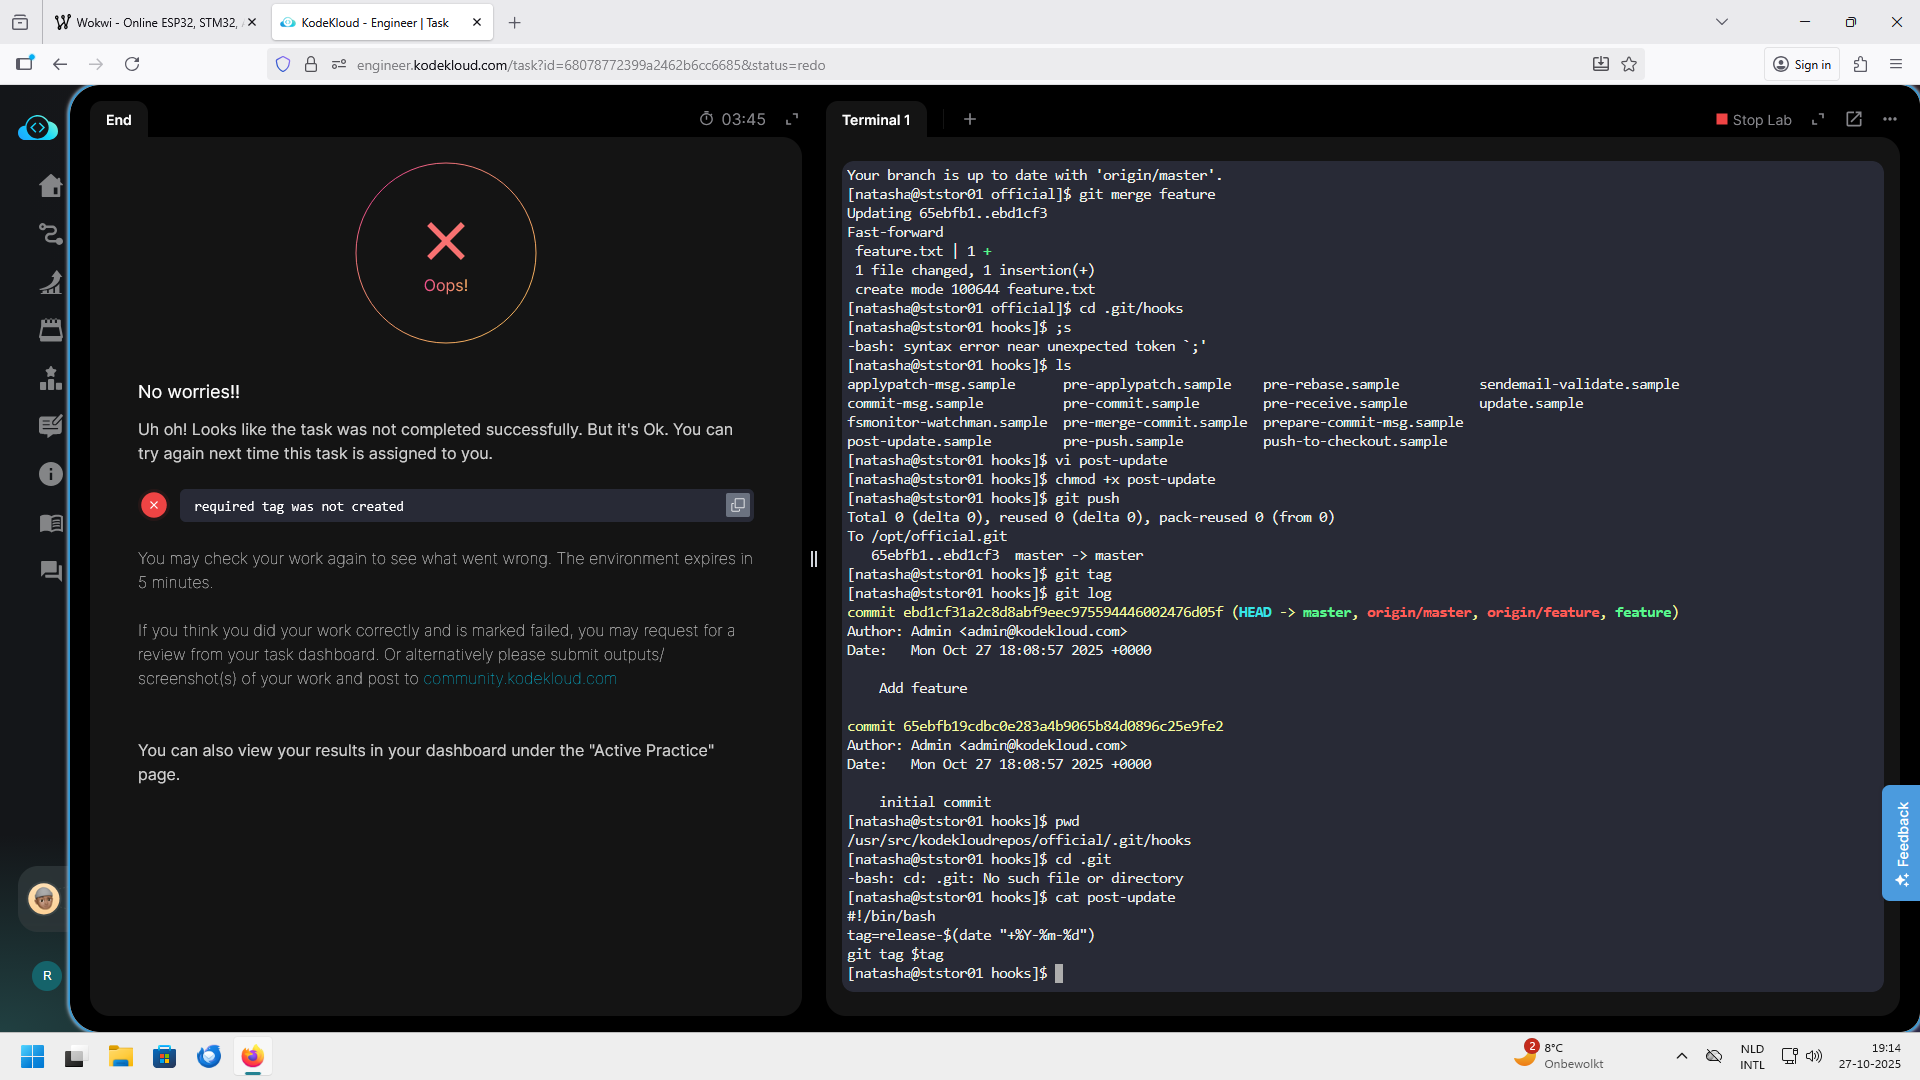
Task: Follow the community.kodekloud.com link
Action: (x=519, y=678)
